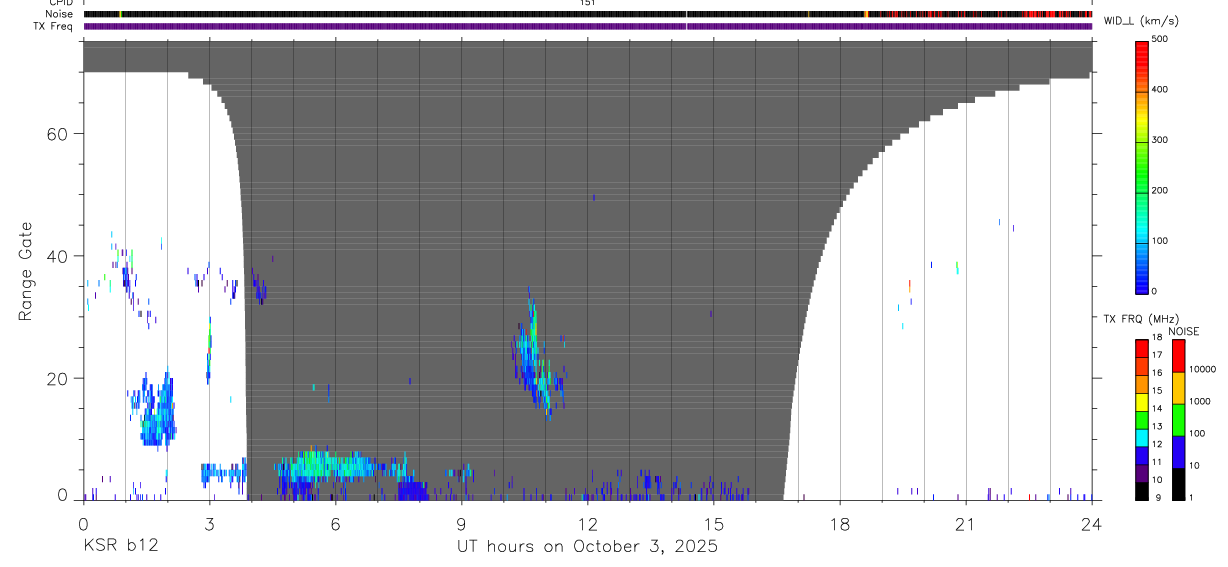Click the 200 tick on width colorbar
The width and height of the screenshot is (1228, 567).
click(x=1161, y=191)
